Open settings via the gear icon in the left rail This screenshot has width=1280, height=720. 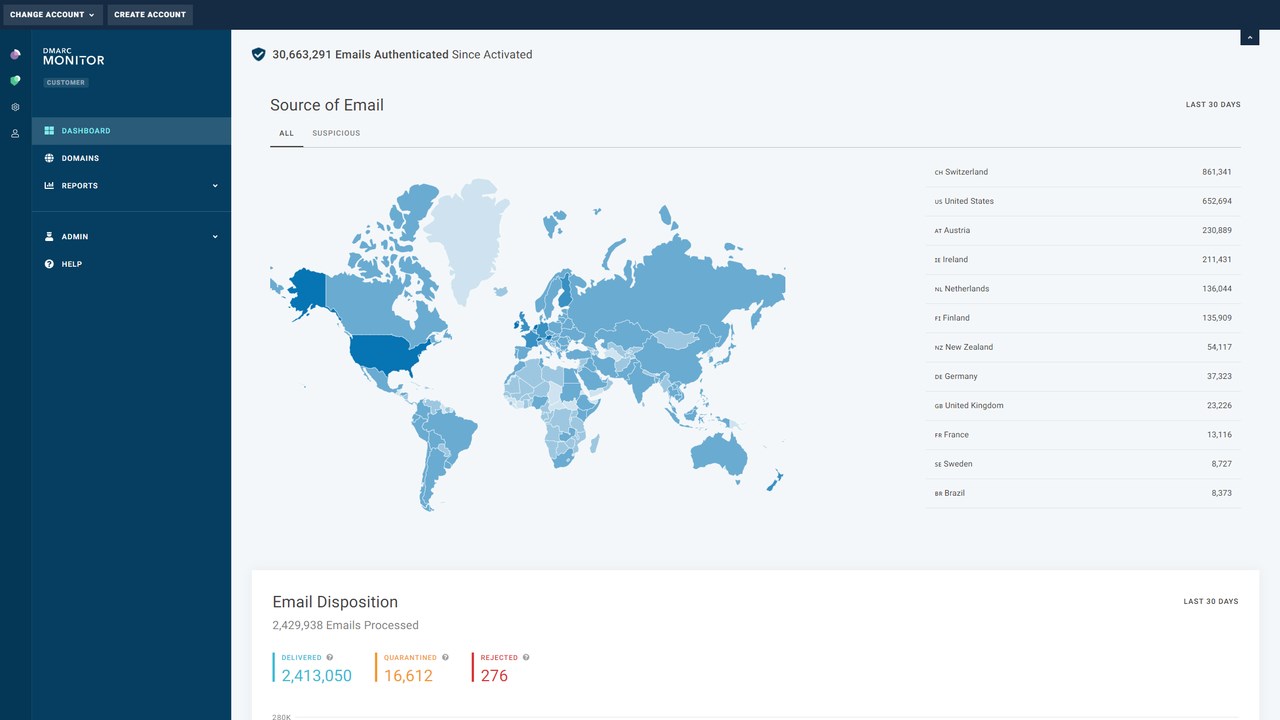pos(15,107)
